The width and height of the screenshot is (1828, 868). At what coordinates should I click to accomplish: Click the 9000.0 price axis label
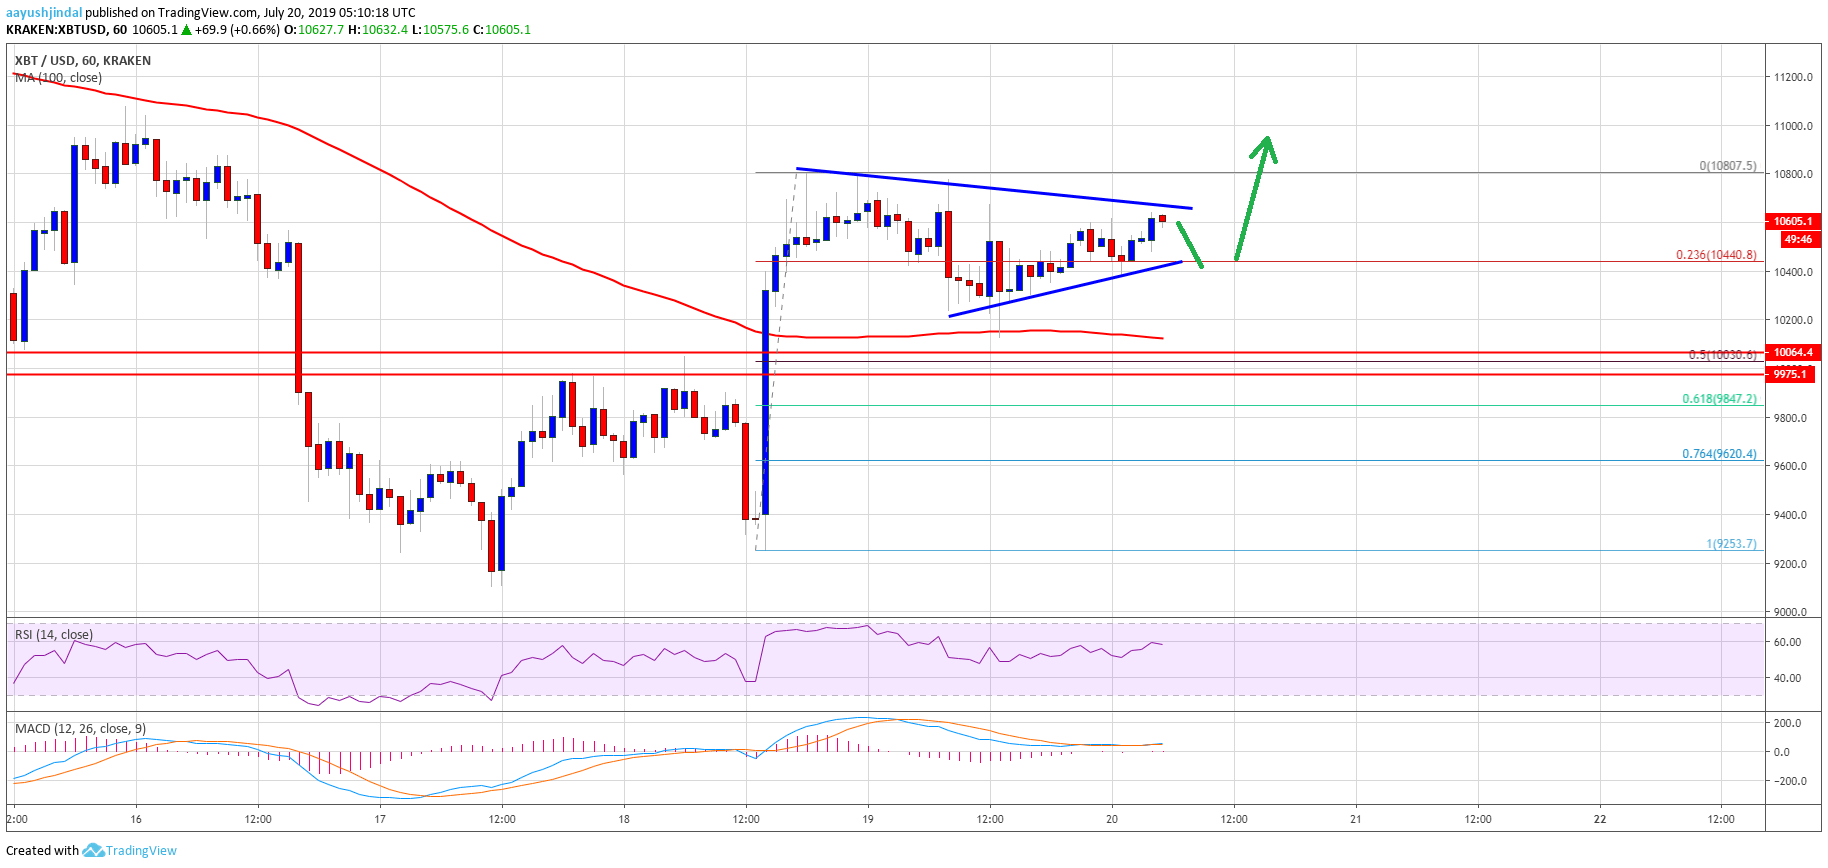tap(1792, 612)
